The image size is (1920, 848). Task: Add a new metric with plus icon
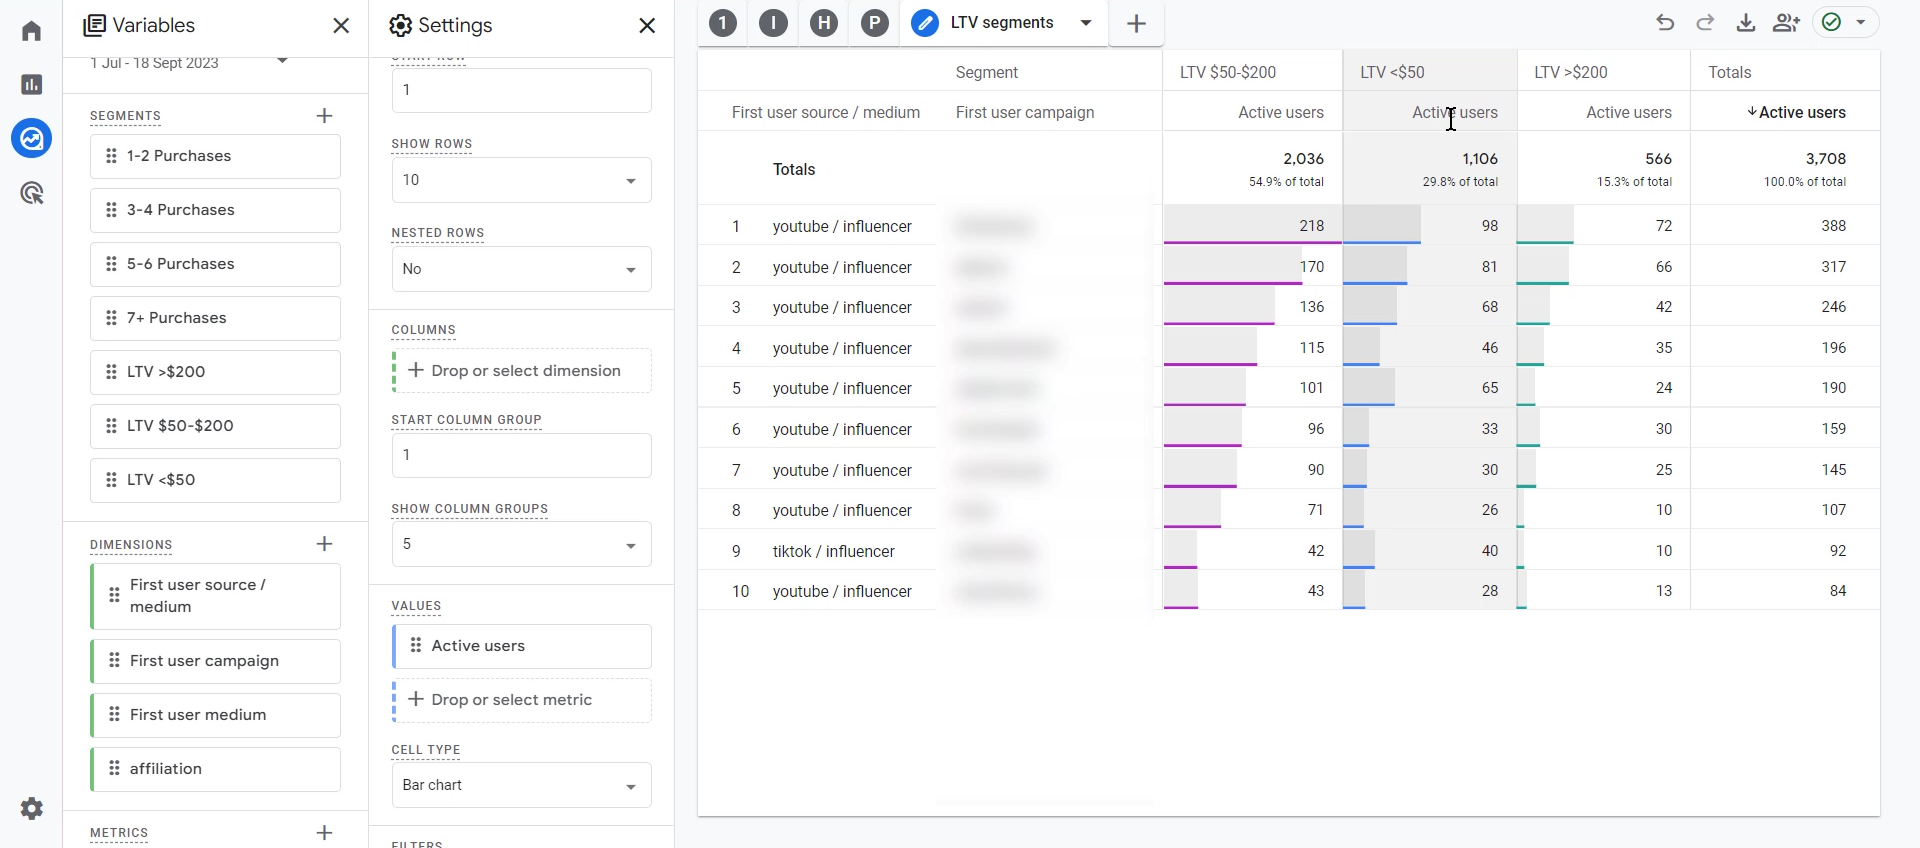pos(324,832)
